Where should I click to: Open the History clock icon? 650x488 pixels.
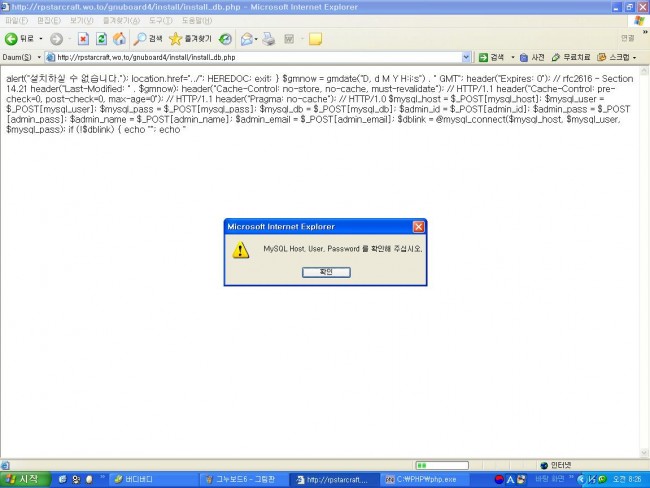(226, 39)
